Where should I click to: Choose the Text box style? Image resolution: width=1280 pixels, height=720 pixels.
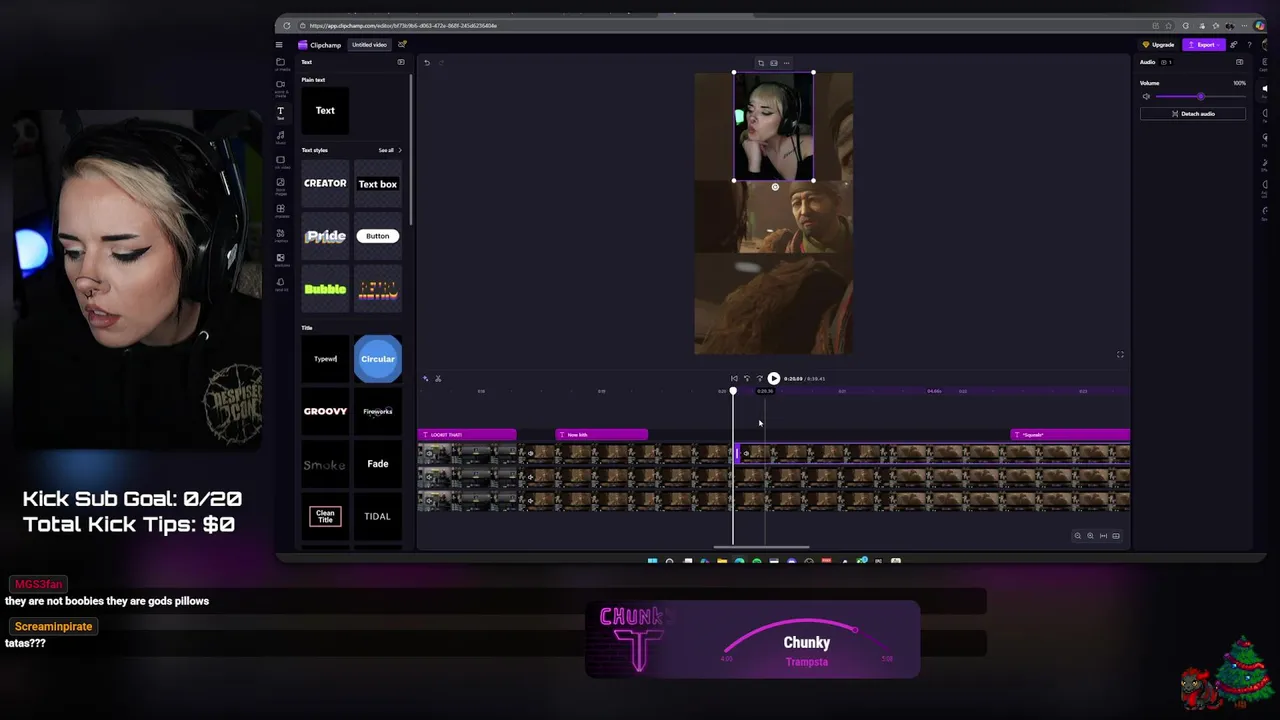click(378, 184)
